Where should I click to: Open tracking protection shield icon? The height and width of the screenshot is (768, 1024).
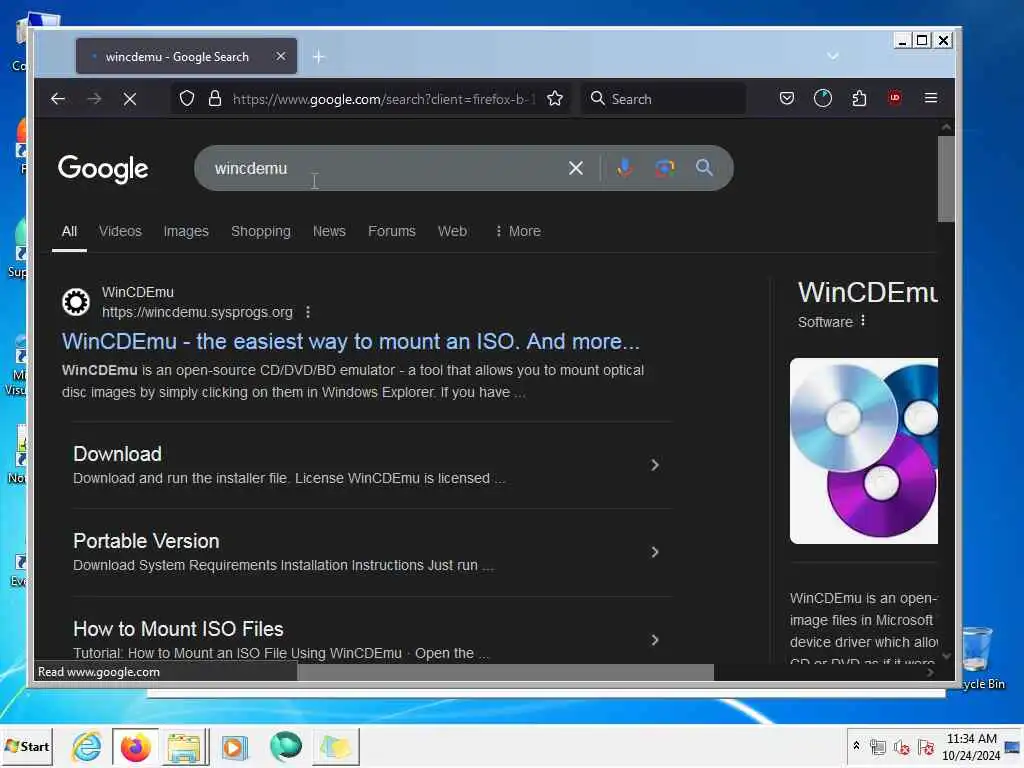[187, 99]
